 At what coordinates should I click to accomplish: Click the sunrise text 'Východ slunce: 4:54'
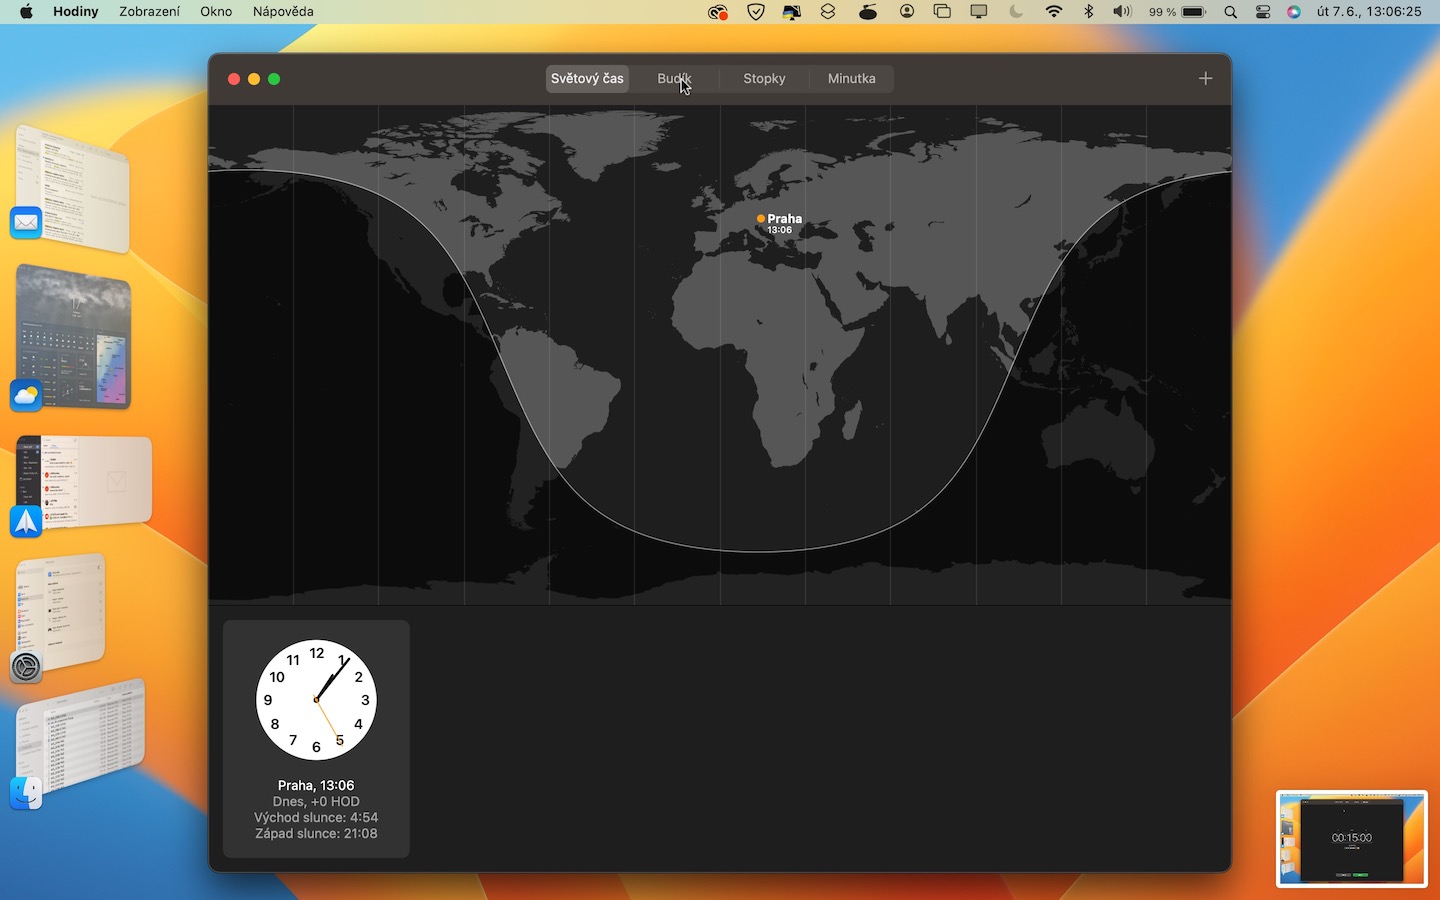(316, 818)
